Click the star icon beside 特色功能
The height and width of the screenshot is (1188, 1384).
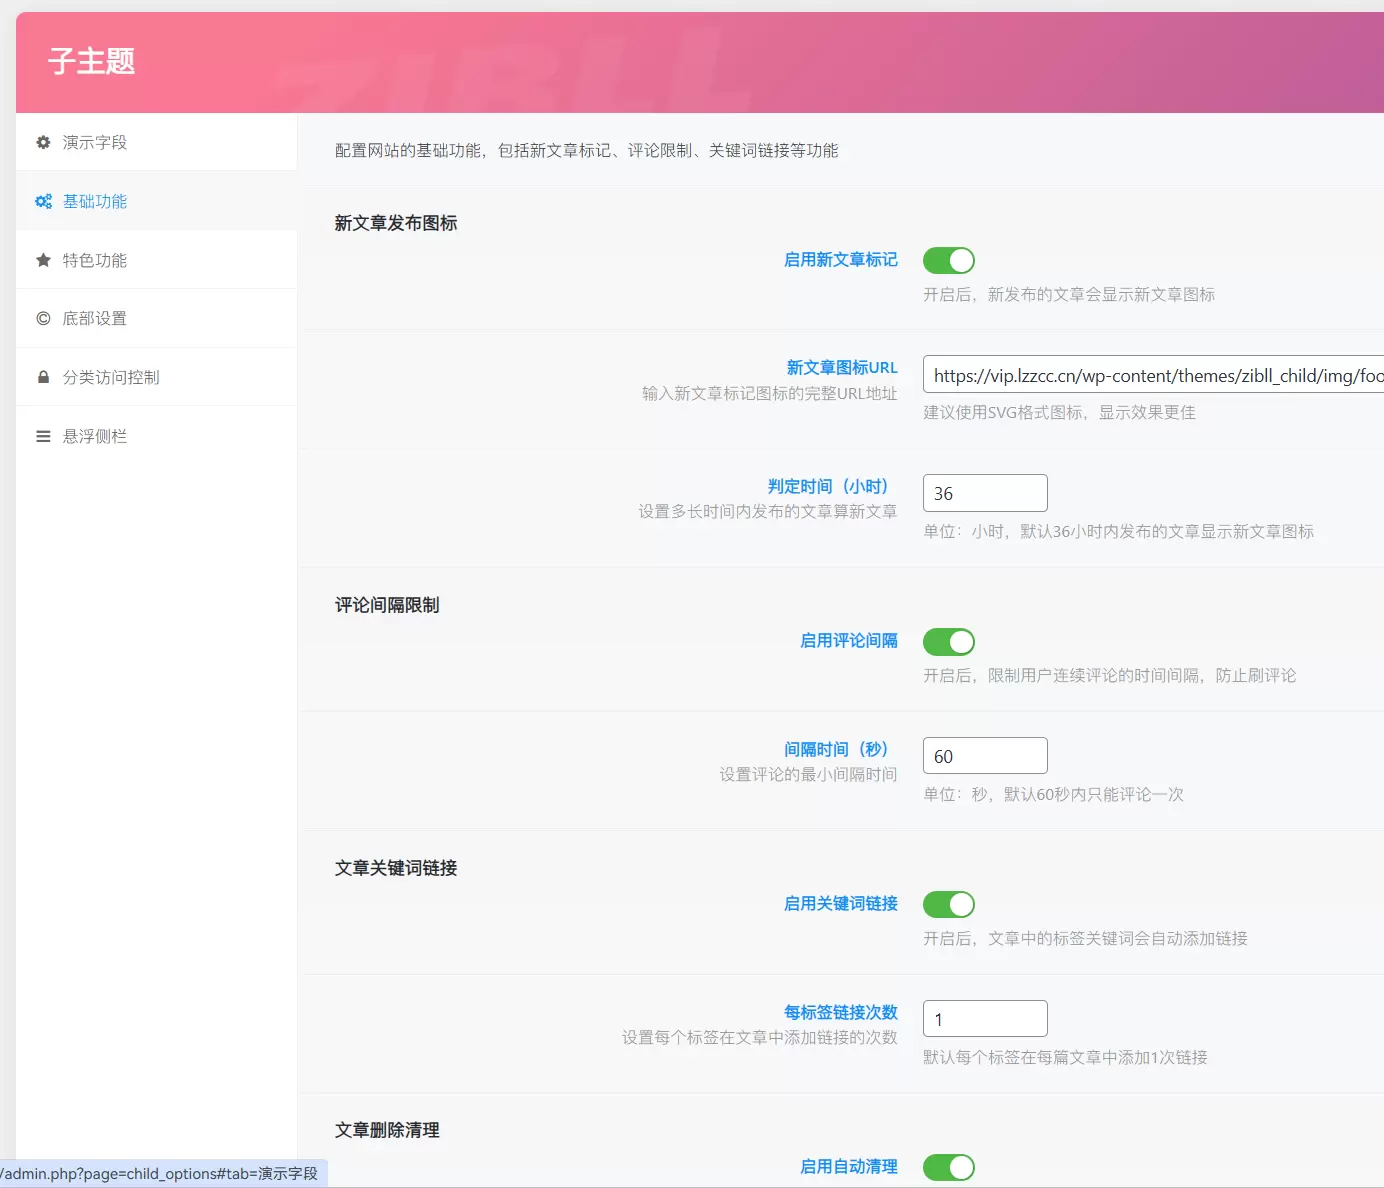[43, 260]
